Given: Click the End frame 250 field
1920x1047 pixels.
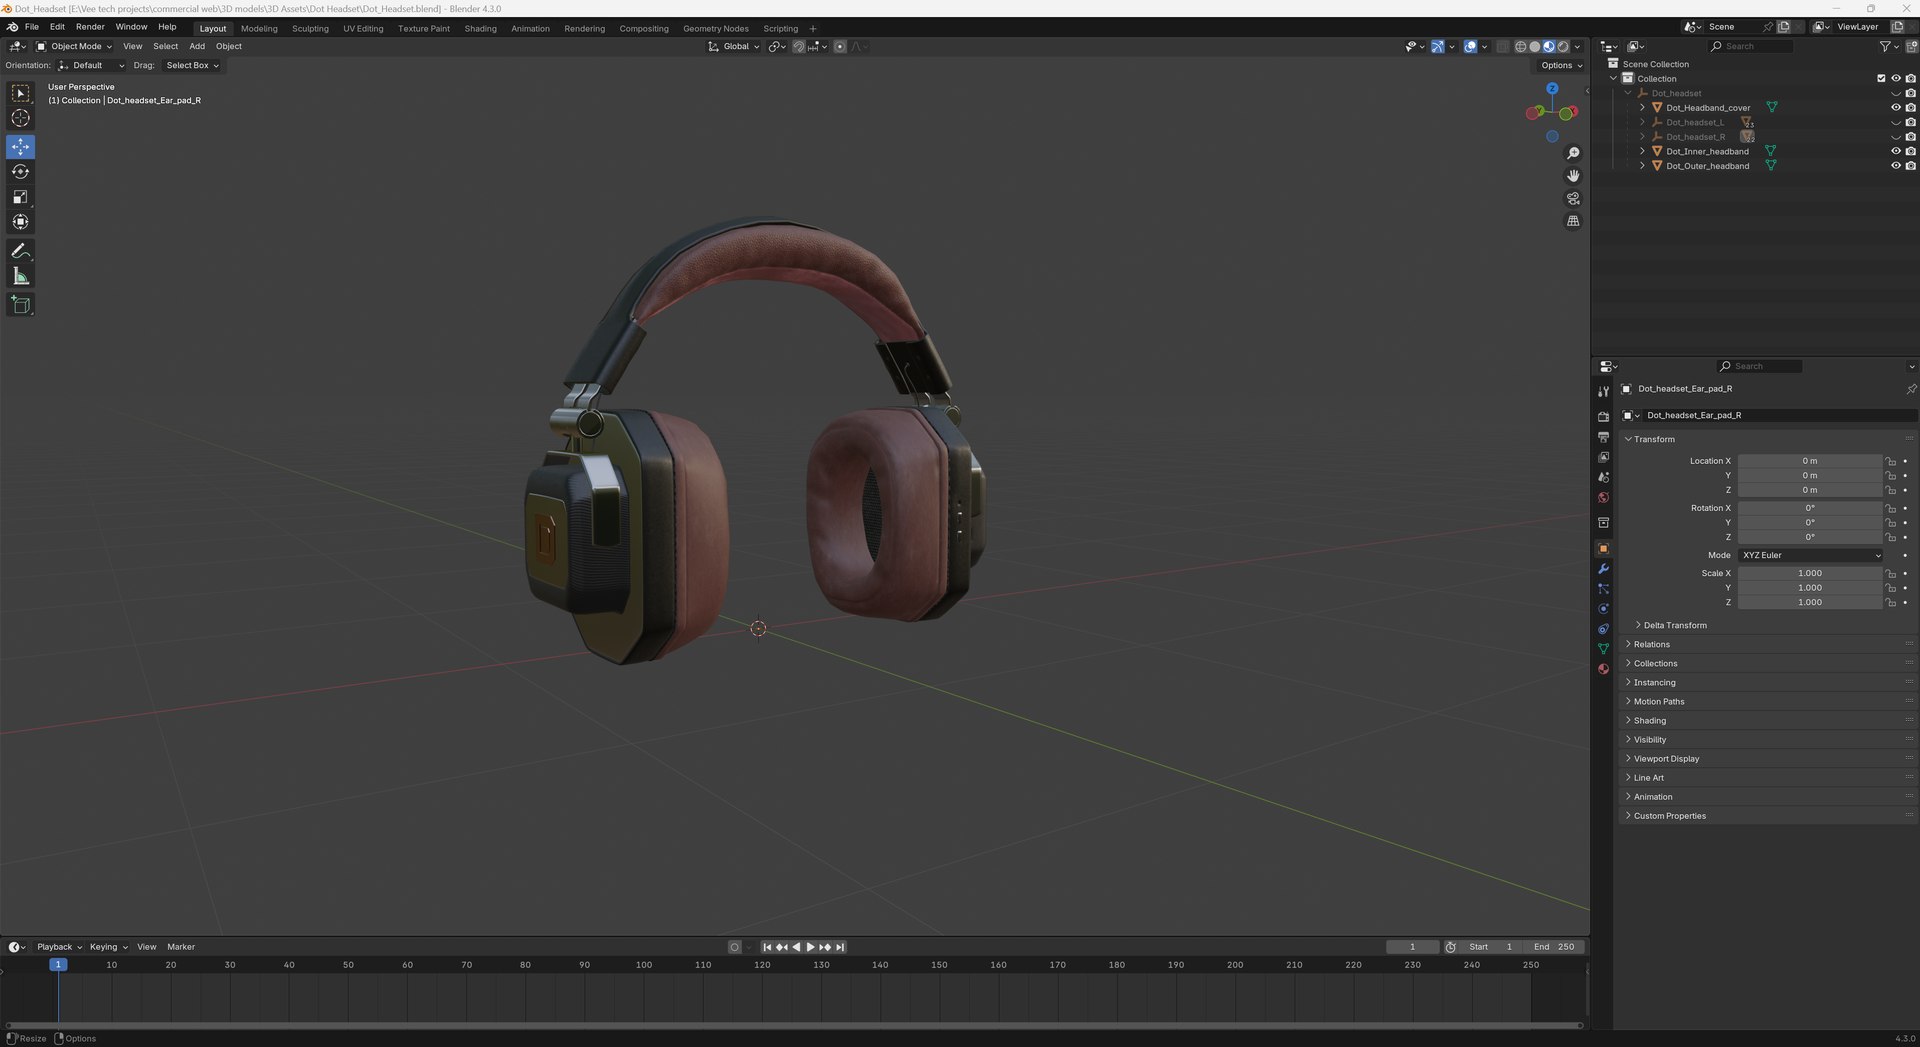Looking at the screenshot, I should pyautogui.click(x=1555, y=947).
